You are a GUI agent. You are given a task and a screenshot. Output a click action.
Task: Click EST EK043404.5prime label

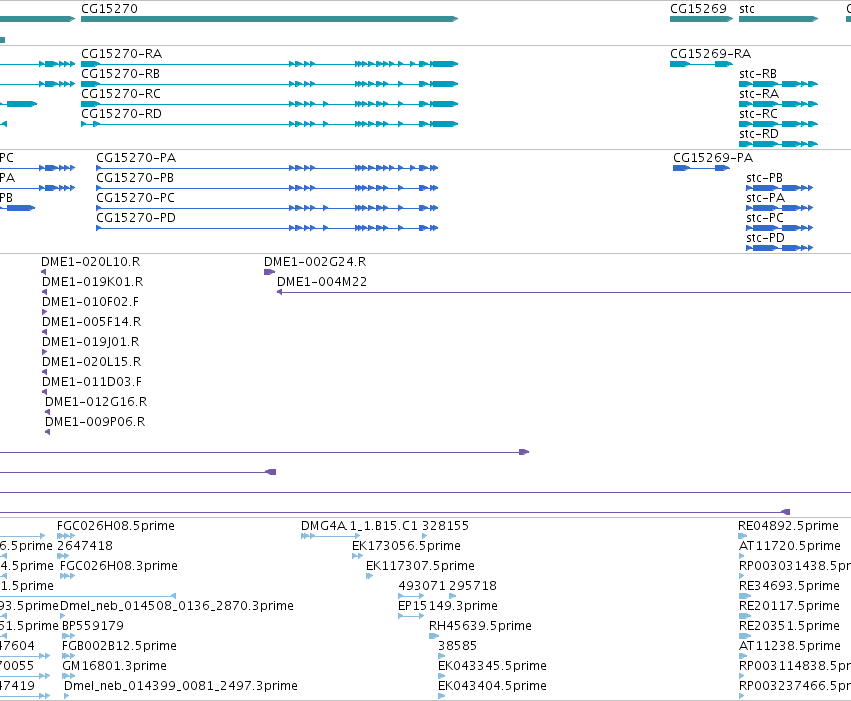[x=492, y=687]
